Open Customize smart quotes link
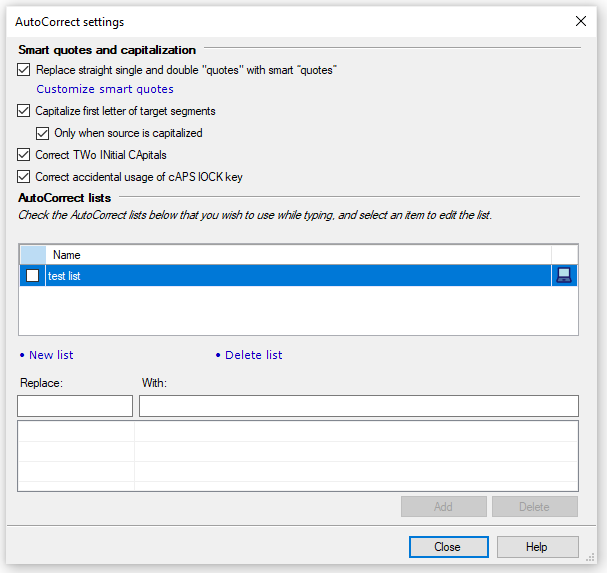Screen dimensions: 607x573 click(x=105, y=89)
